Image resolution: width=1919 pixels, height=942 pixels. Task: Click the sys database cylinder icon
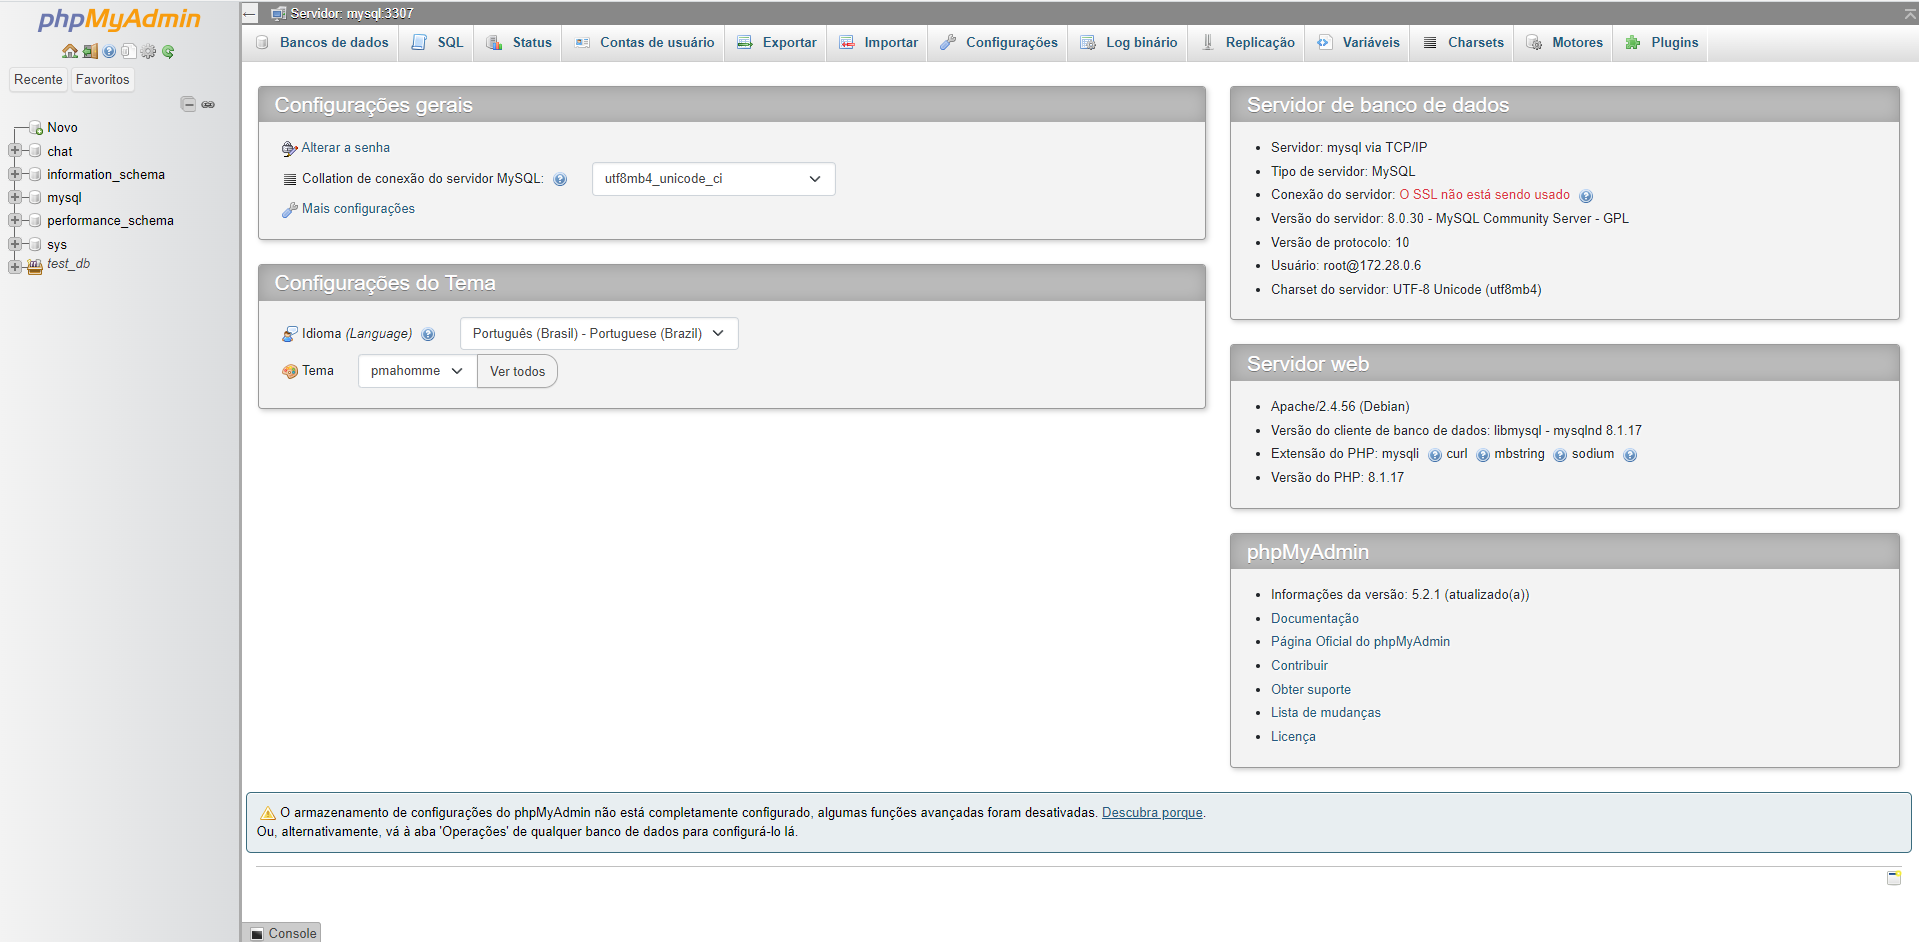pyautogui.click(x=36, y=244)
